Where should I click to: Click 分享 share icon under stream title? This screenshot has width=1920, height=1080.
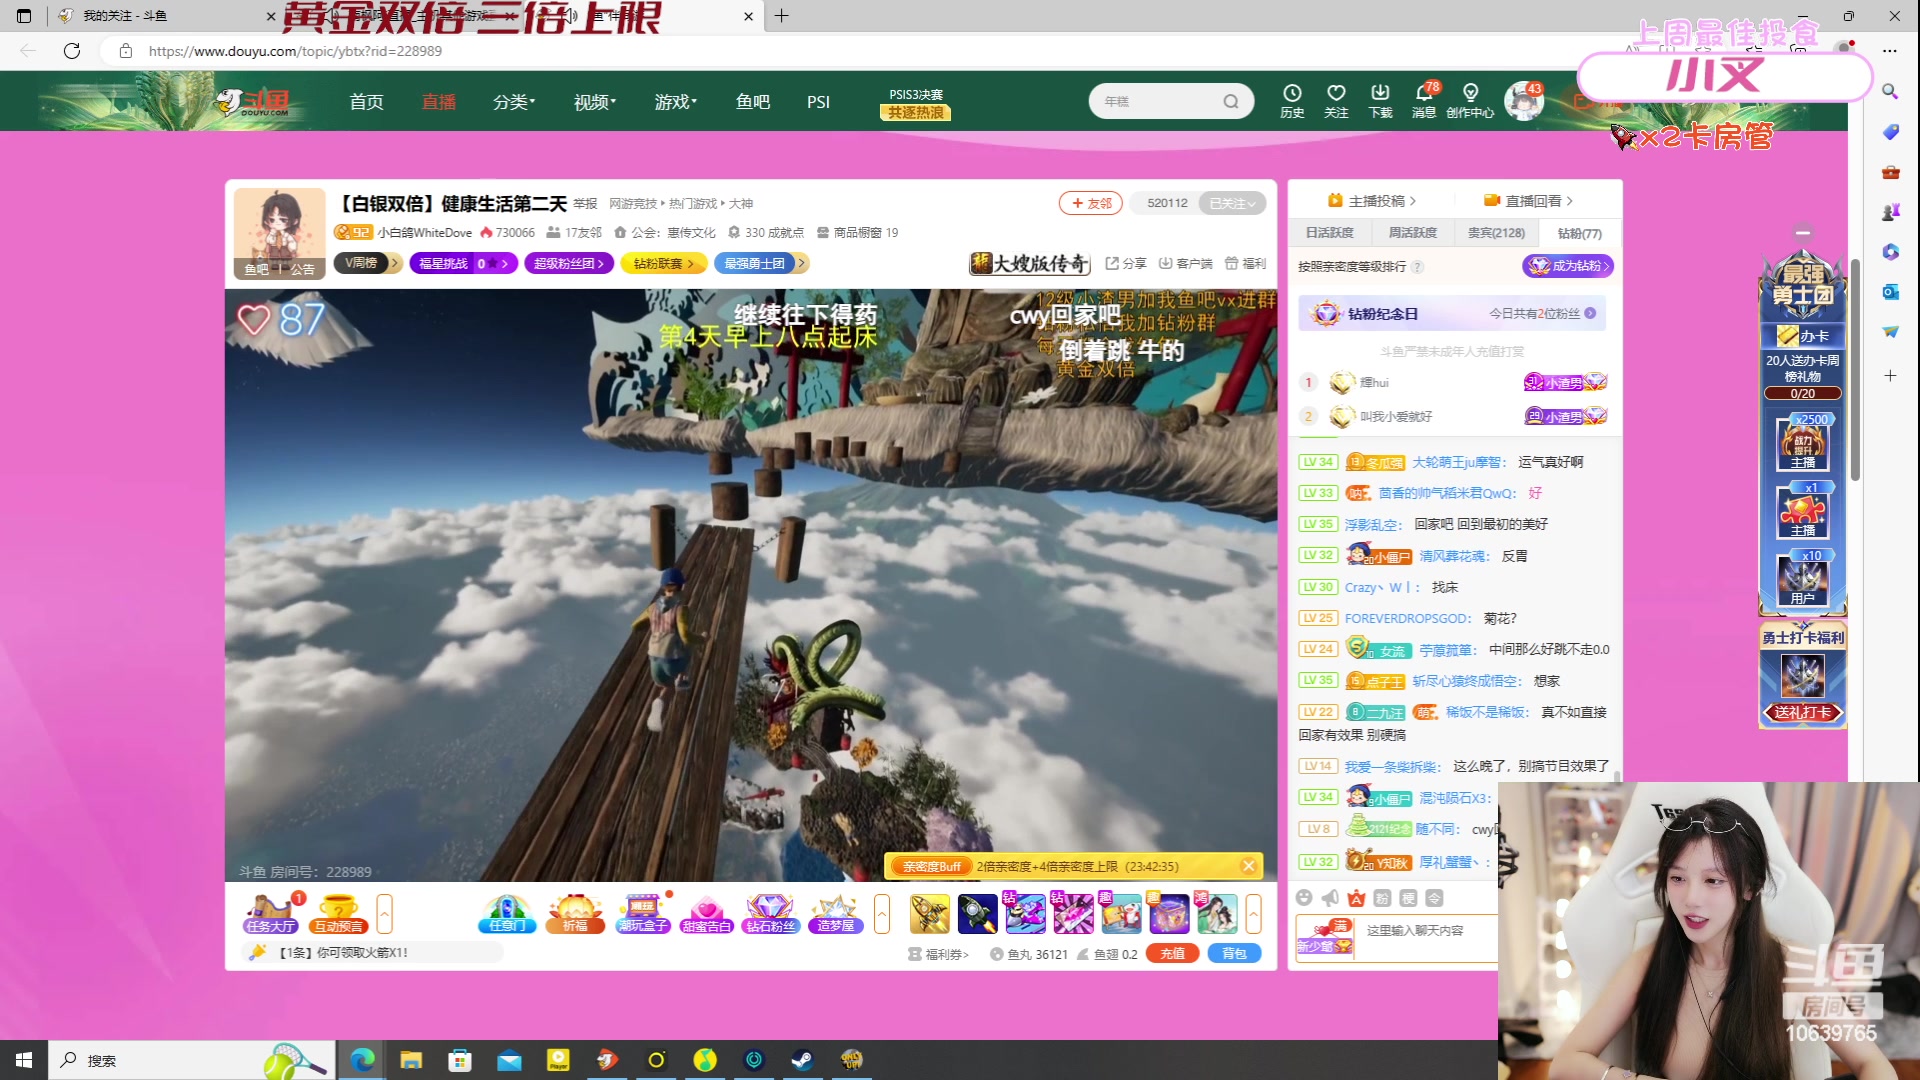[x=1126, y=263]
